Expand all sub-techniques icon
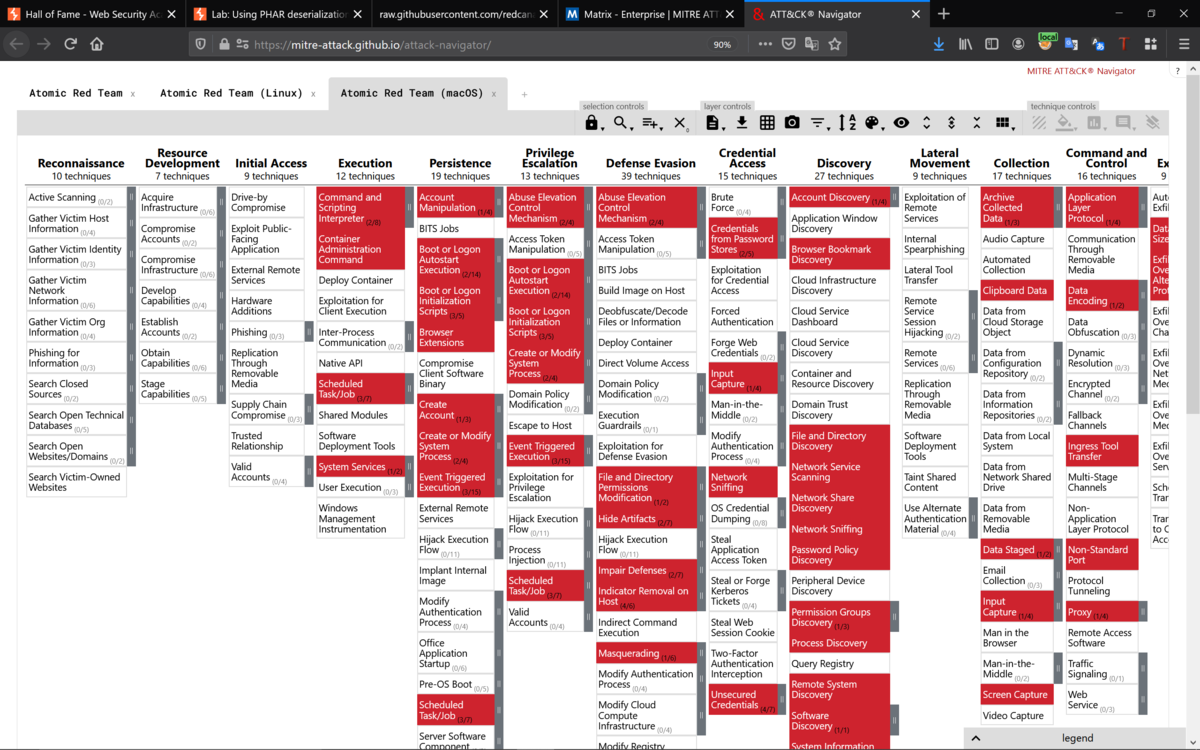The image size is (1200, 750). tap(927, 123)
